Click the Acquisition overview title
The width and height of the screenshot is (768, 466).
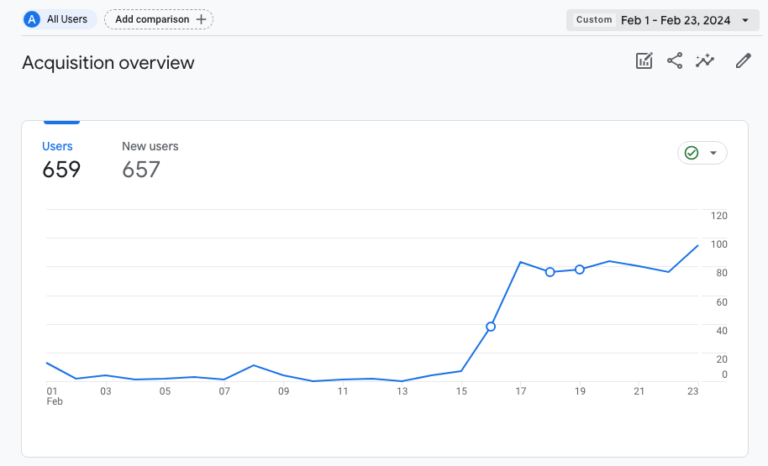pyautogui.click(x=108, y=63)
